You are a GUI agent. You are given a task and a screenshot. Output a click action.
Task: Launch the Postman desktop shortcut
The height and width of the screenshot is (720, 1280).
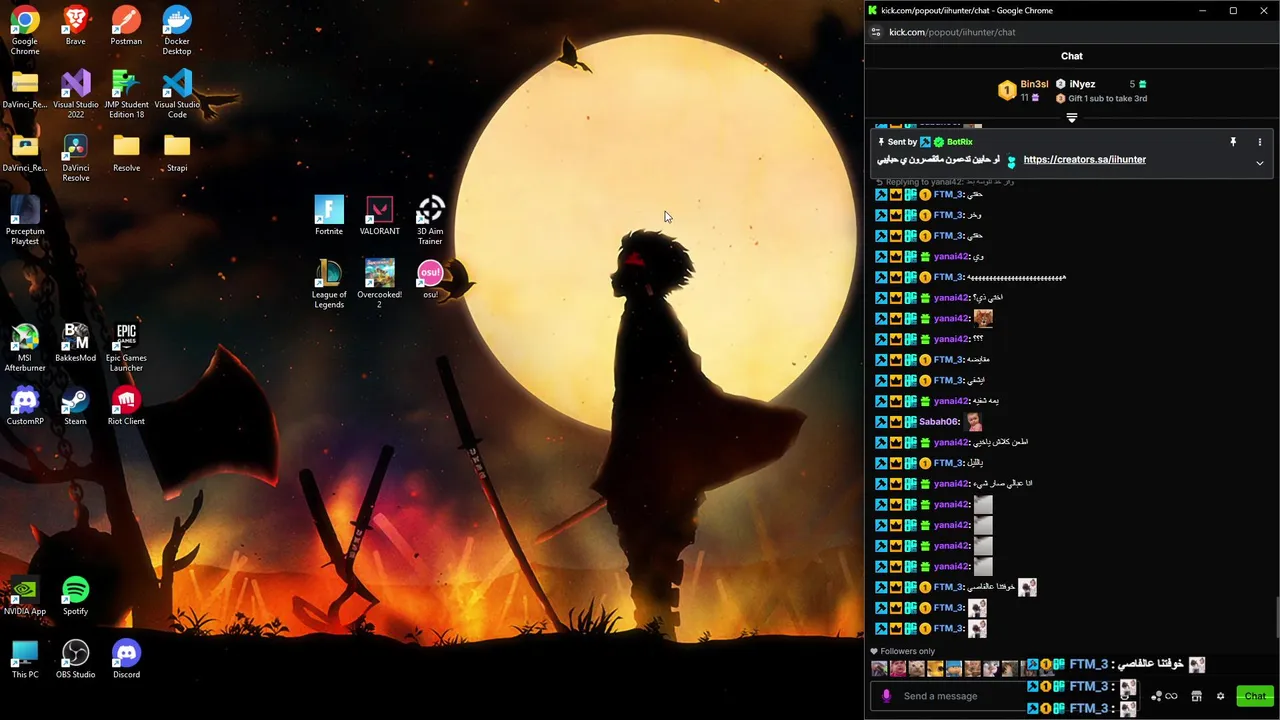[126, 25]
